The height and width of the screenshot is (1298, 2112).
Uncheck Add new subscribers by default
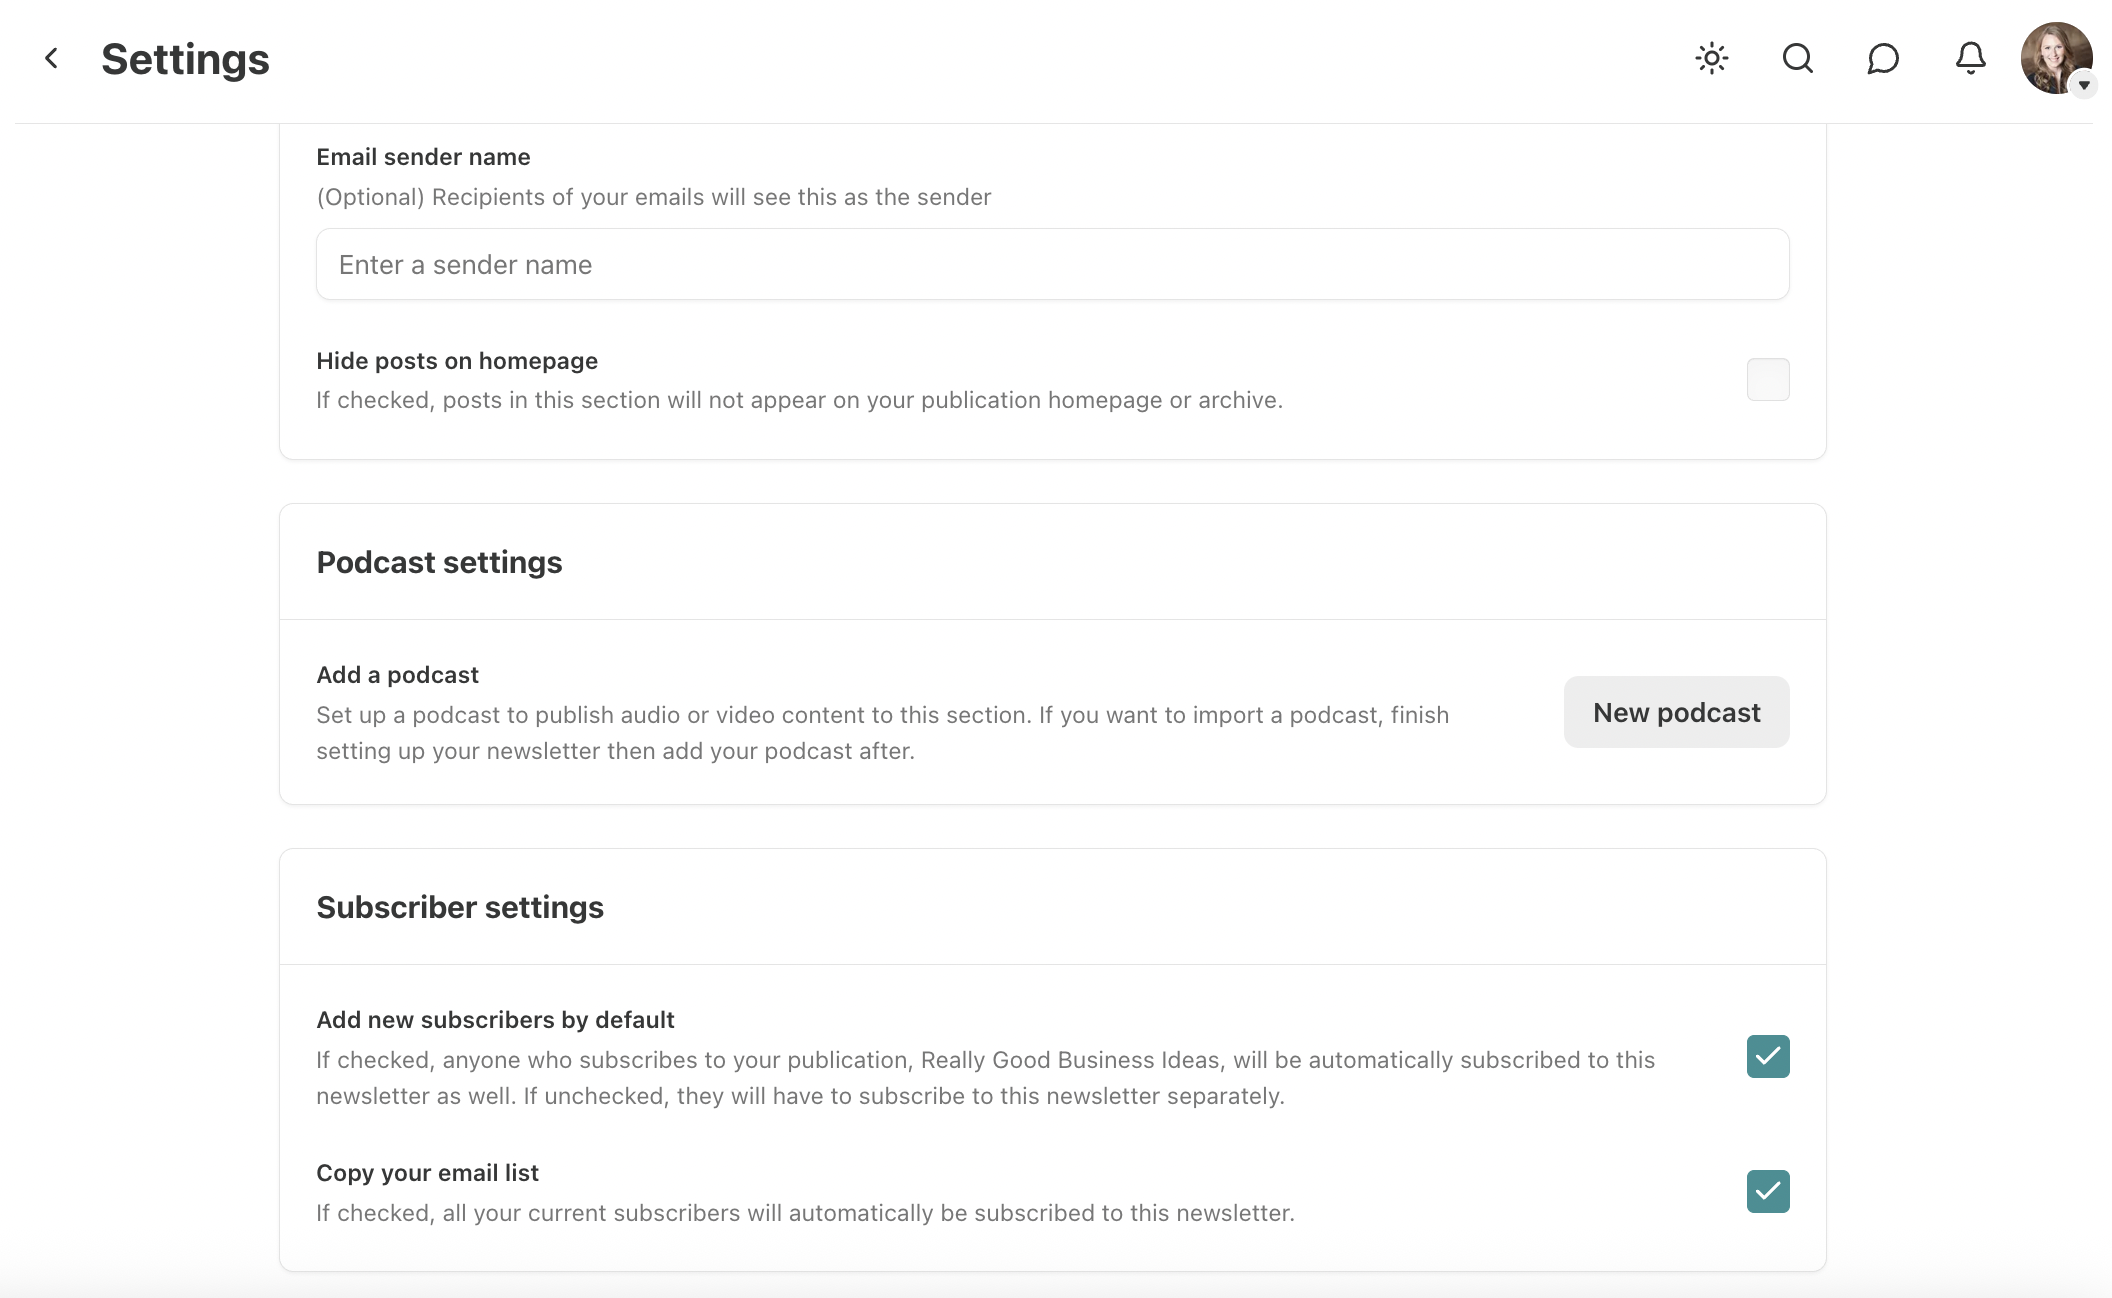coord(1767,1057)
